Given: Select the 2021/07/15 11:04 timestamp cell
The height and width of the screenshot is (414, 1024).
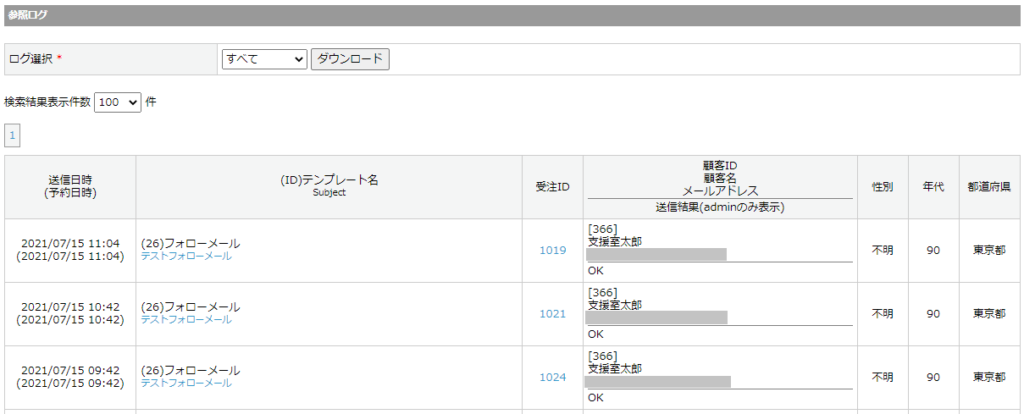Looking at the screenshot, I should click(71, 250).
